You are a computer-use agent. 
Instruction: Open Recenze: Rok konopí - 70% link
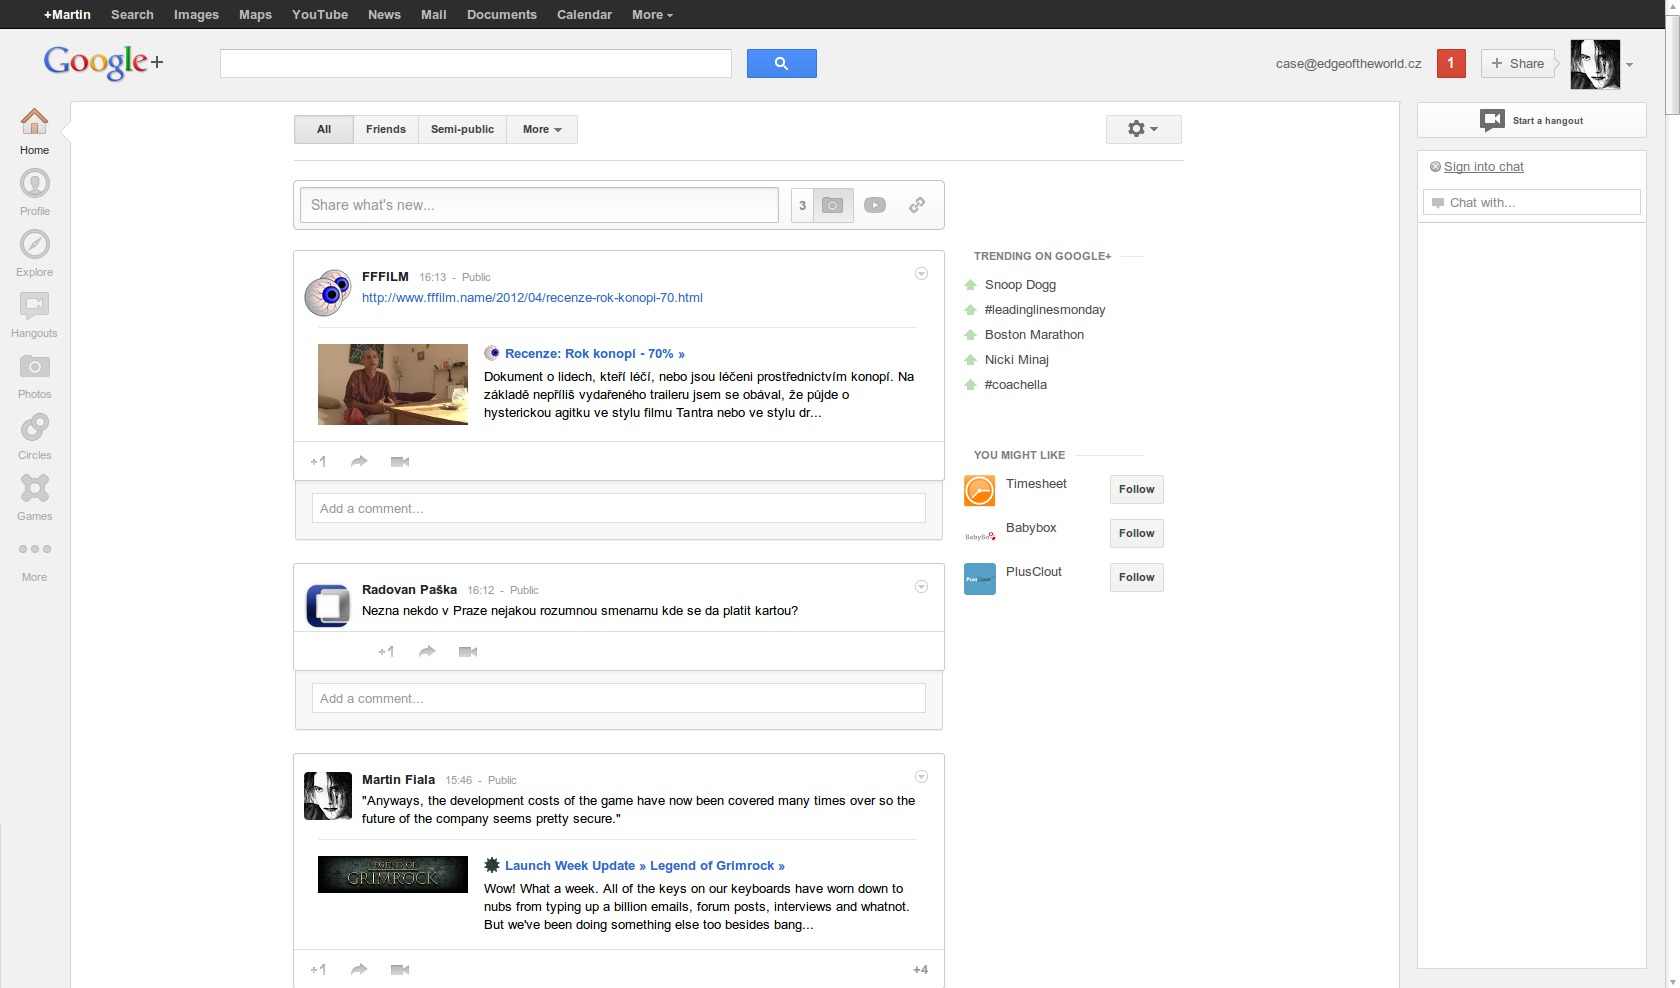pyautogui.click(x=594, y=353)
